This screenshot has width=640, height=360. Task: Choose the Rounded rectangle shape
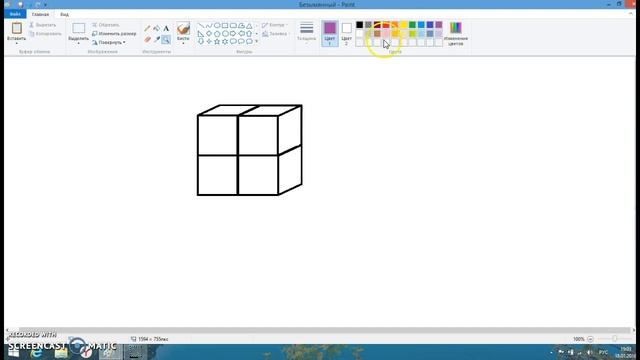(233, 26)
